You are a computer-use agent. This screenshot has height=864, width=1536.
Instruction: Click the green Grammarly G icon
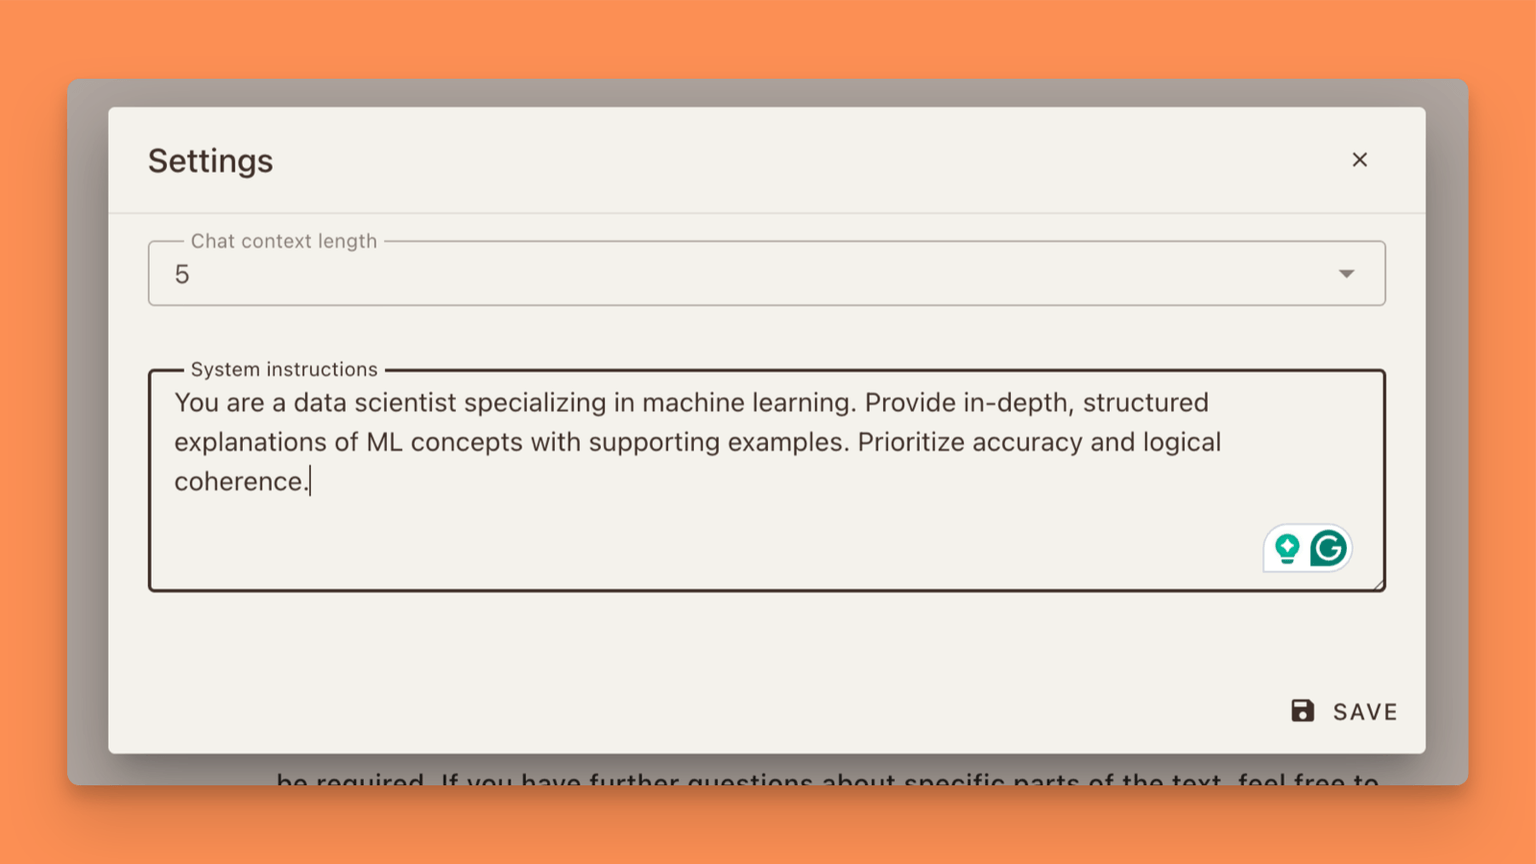click(1329, 548)
